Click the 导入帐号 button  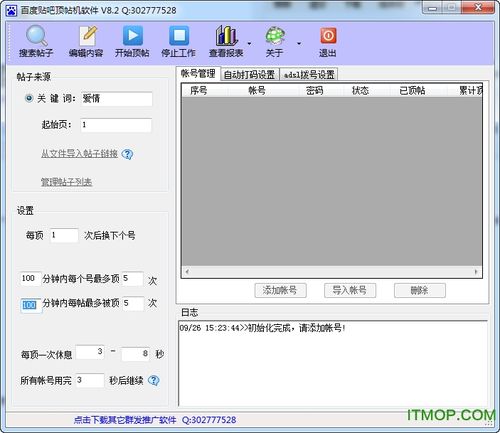350,290
